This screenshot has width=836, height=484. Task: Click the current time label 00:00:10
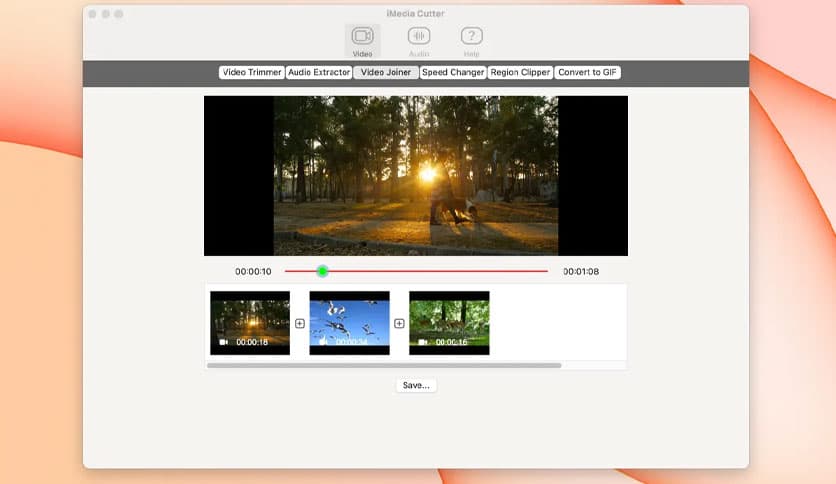(x=253, y=271)
